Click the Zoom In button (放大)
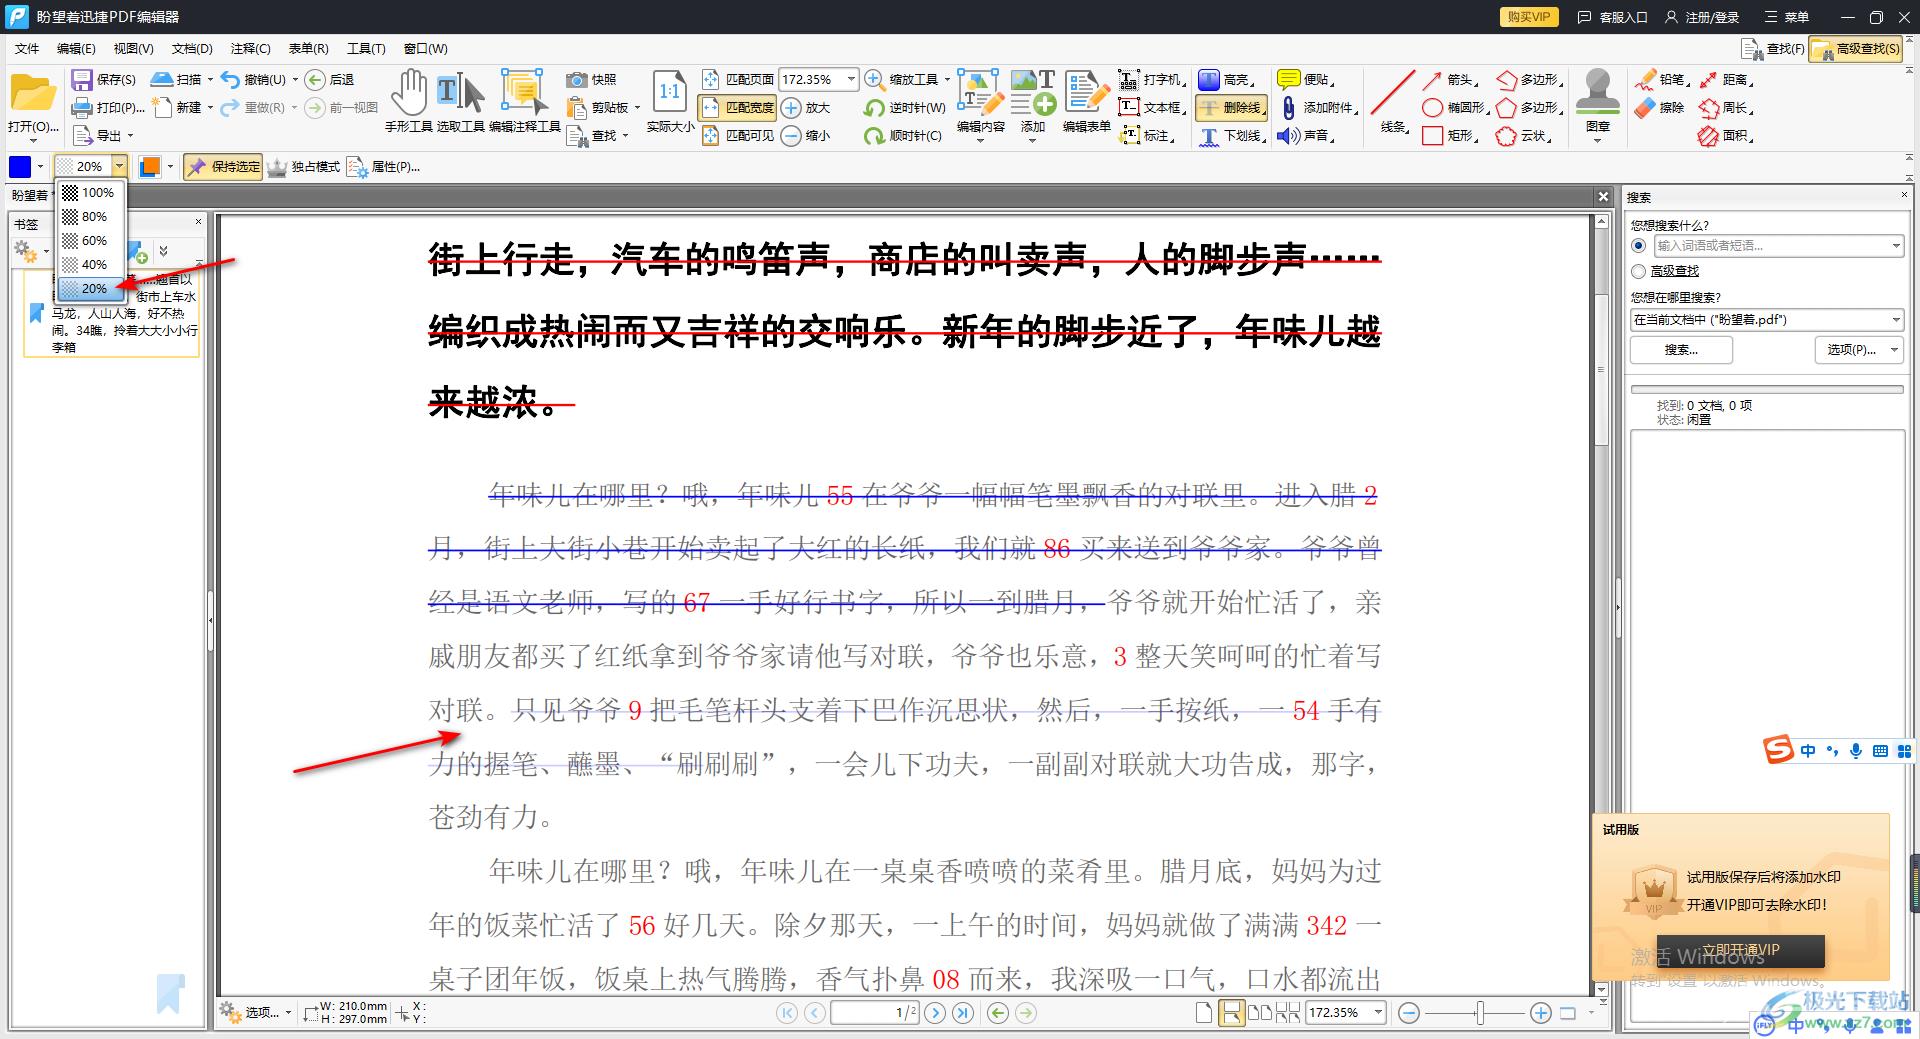Viewport: 1920px width, 1039px height. tap(806, 108)
